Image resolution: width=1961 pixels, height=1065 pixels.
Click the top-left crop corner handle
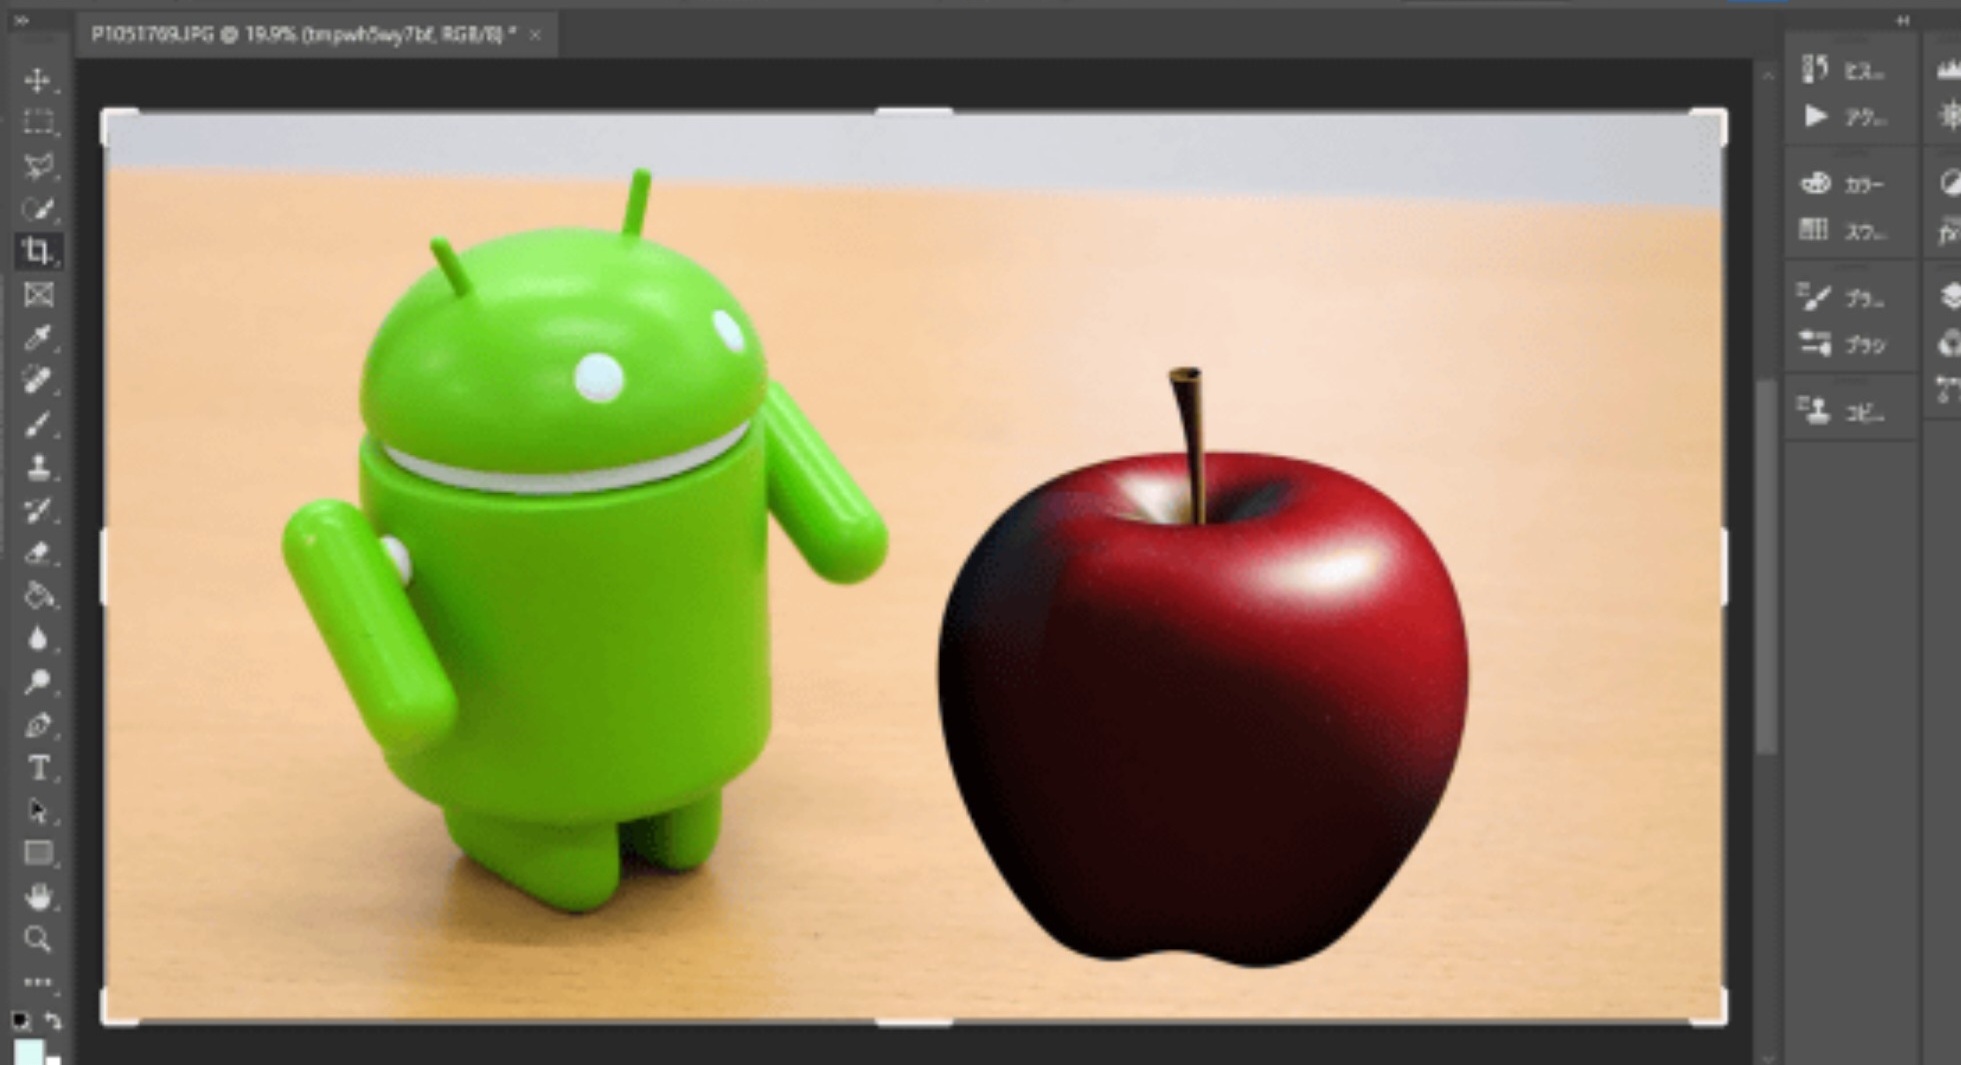pos(119,126)
